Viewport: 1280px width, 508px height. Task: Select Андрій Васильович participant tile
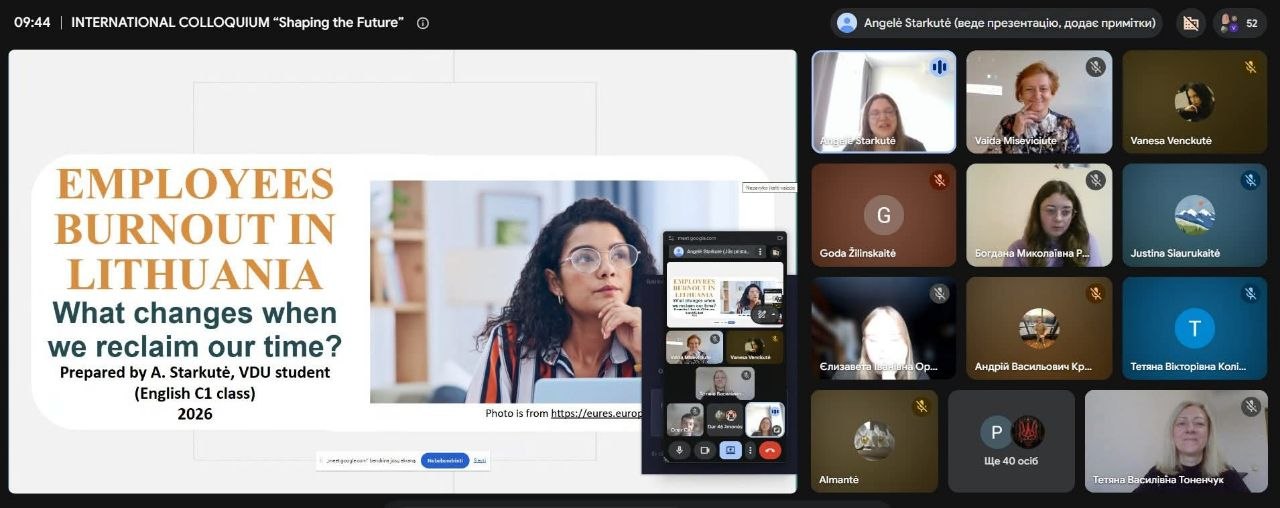(1039, 328)
